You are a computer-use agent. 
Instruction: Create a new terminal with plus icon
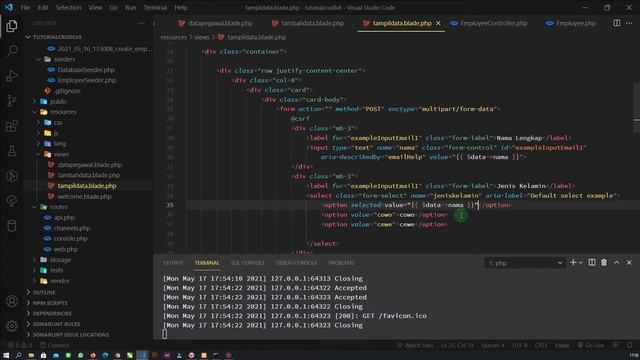pos(573,263)
